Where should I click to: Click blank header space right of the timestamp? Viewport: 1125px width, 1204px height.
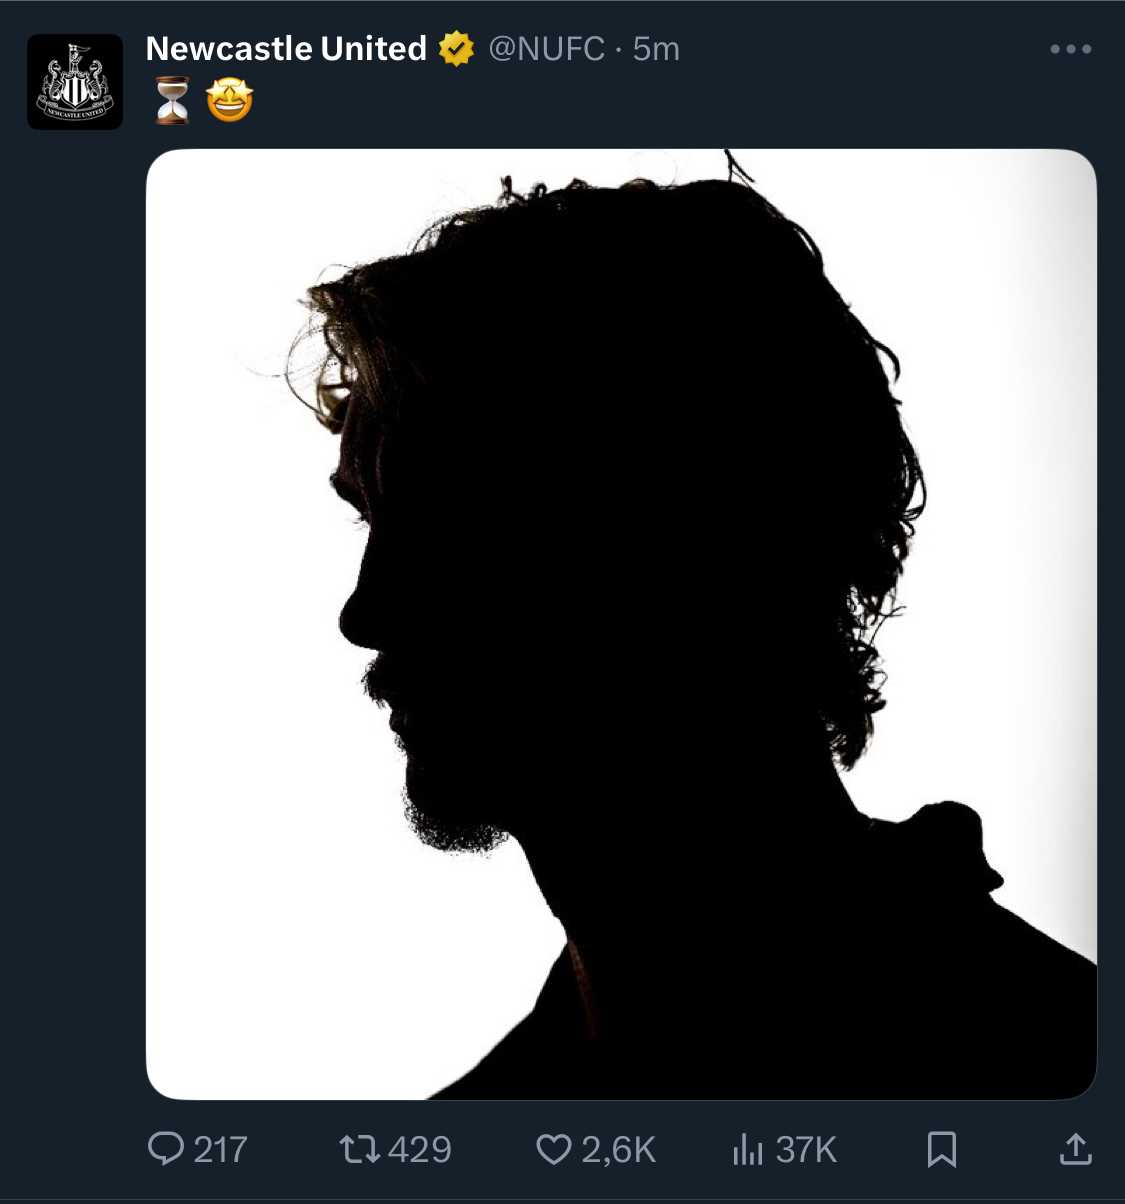coord(860,49)
